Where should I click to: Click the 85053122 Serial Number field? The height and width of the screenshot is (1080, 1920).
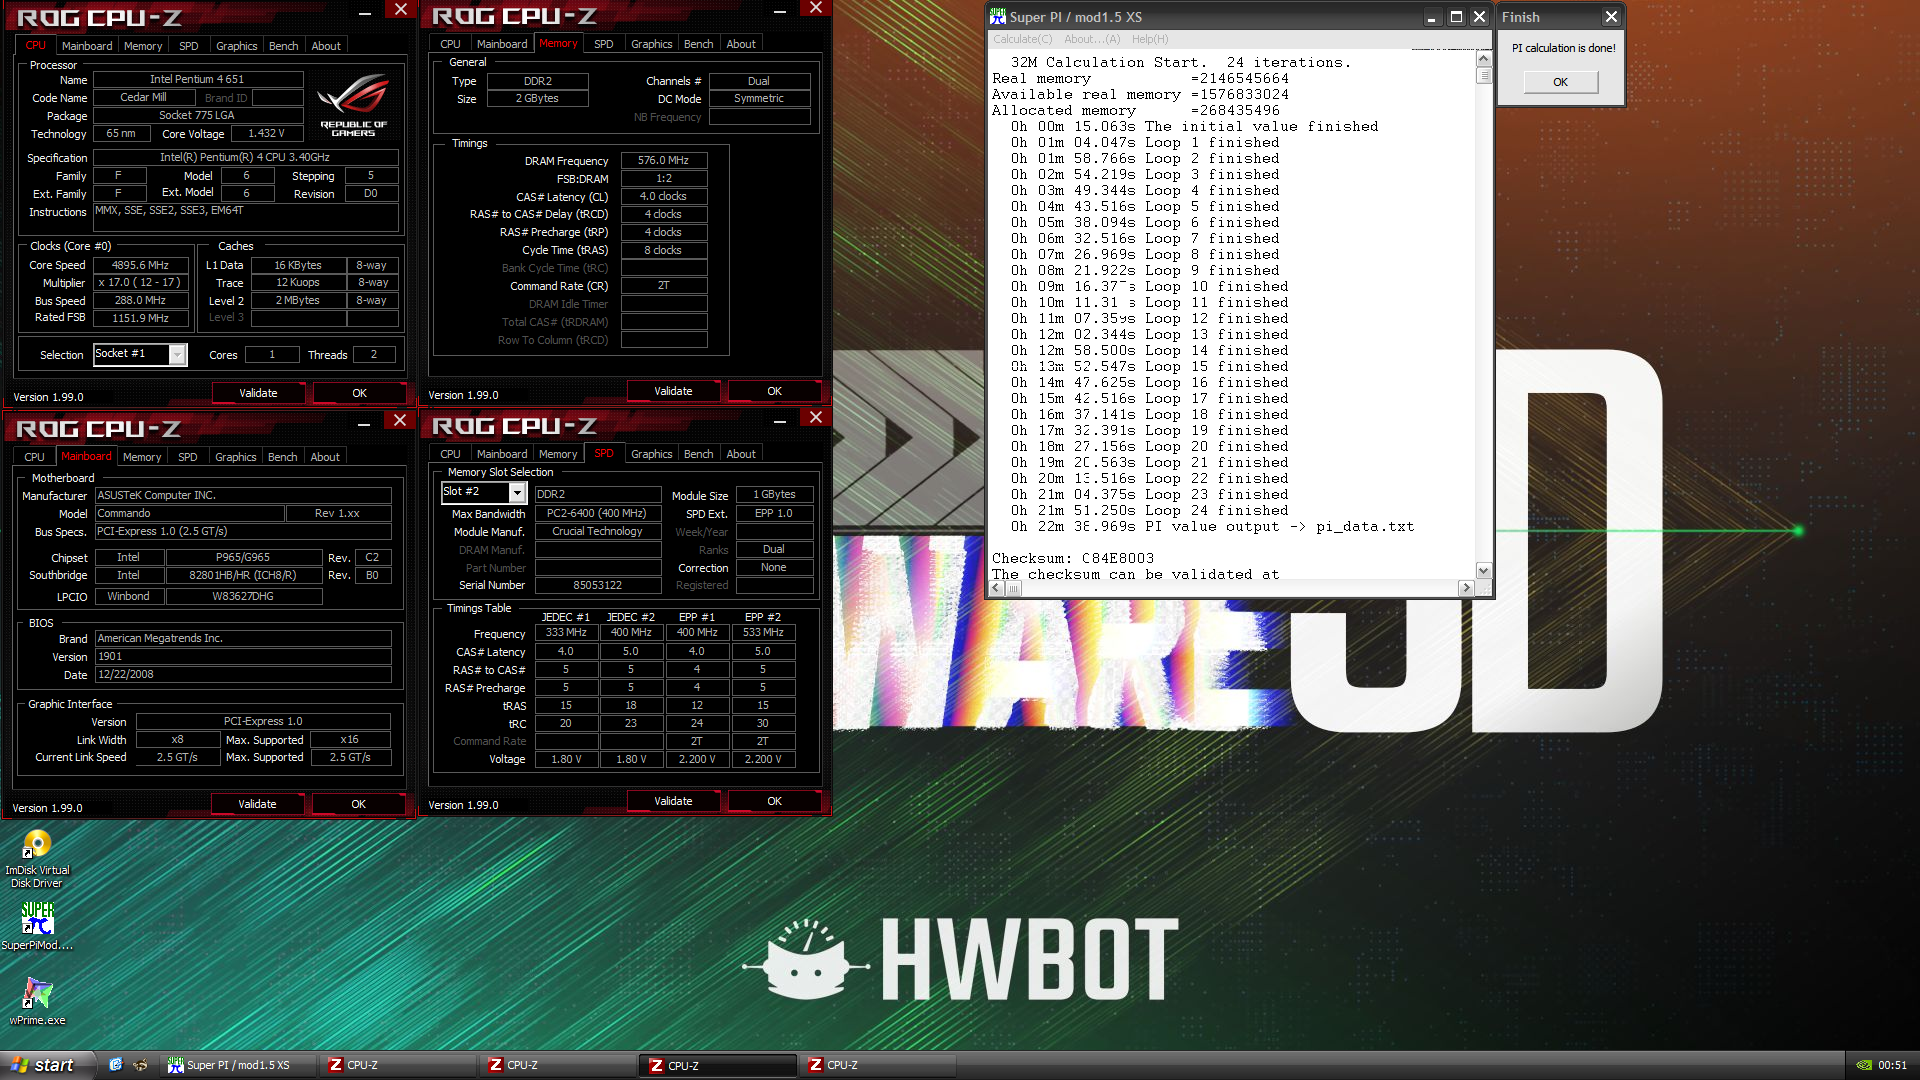click(598, 586)
